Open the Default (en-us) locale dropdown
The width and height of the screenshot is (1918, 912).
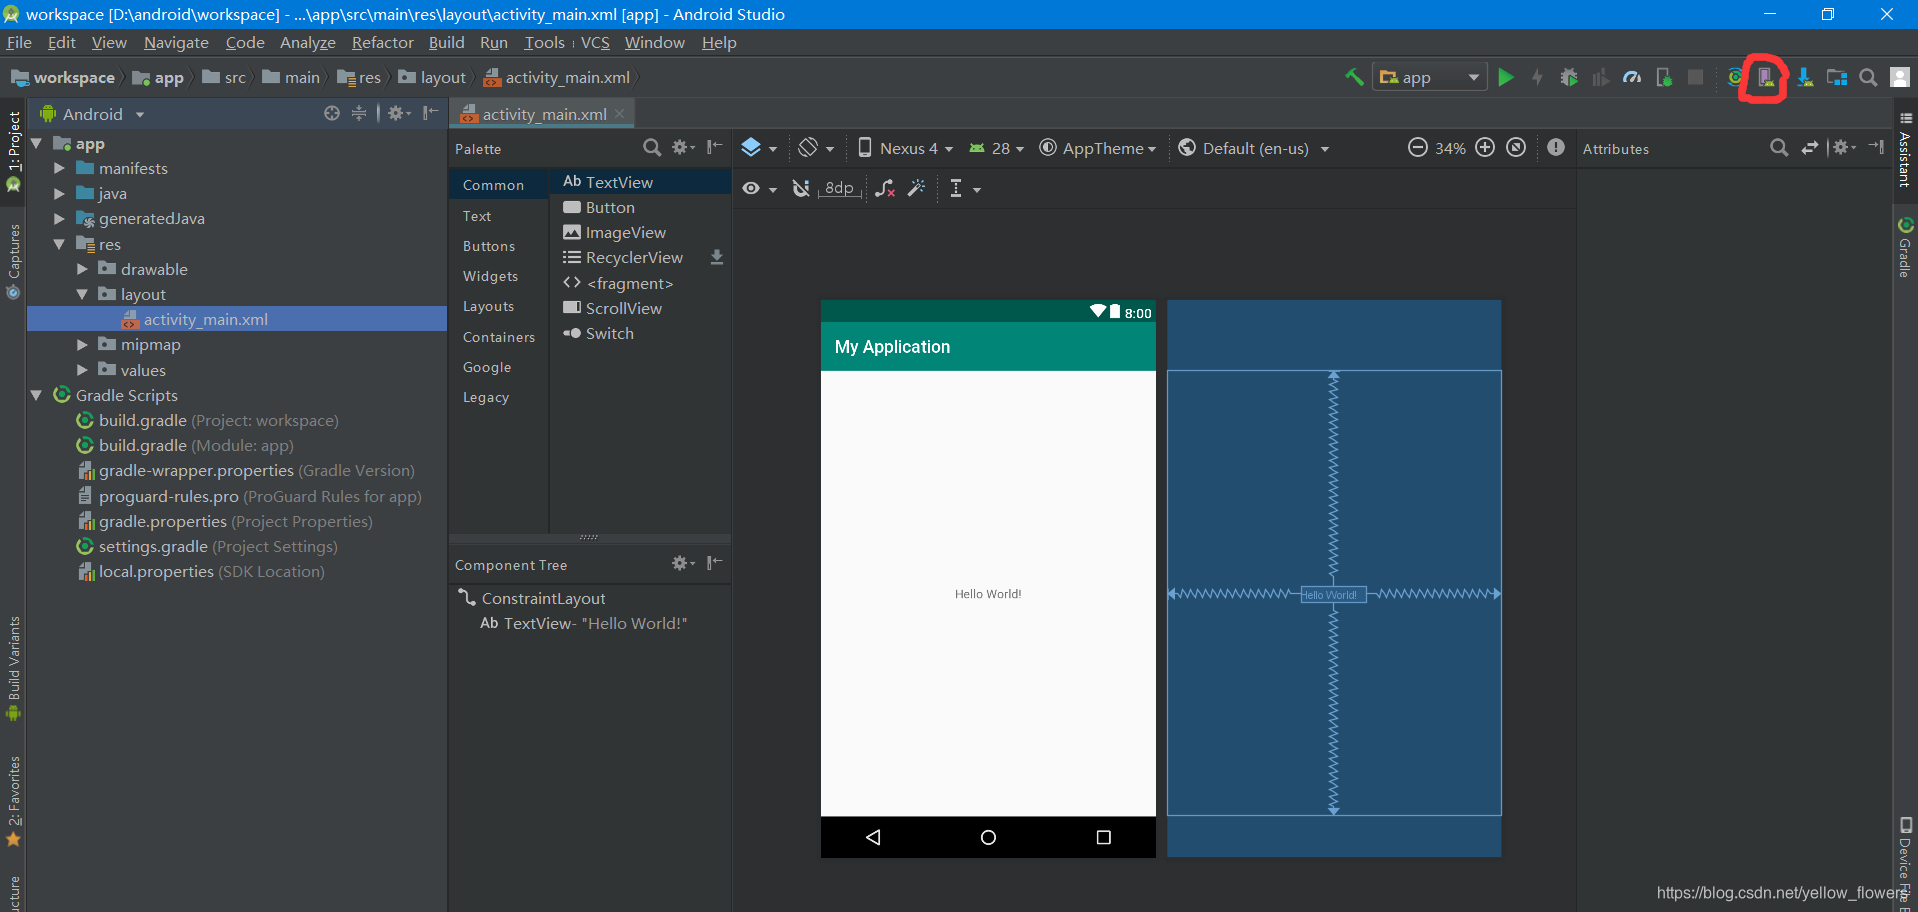[1254, 148]
